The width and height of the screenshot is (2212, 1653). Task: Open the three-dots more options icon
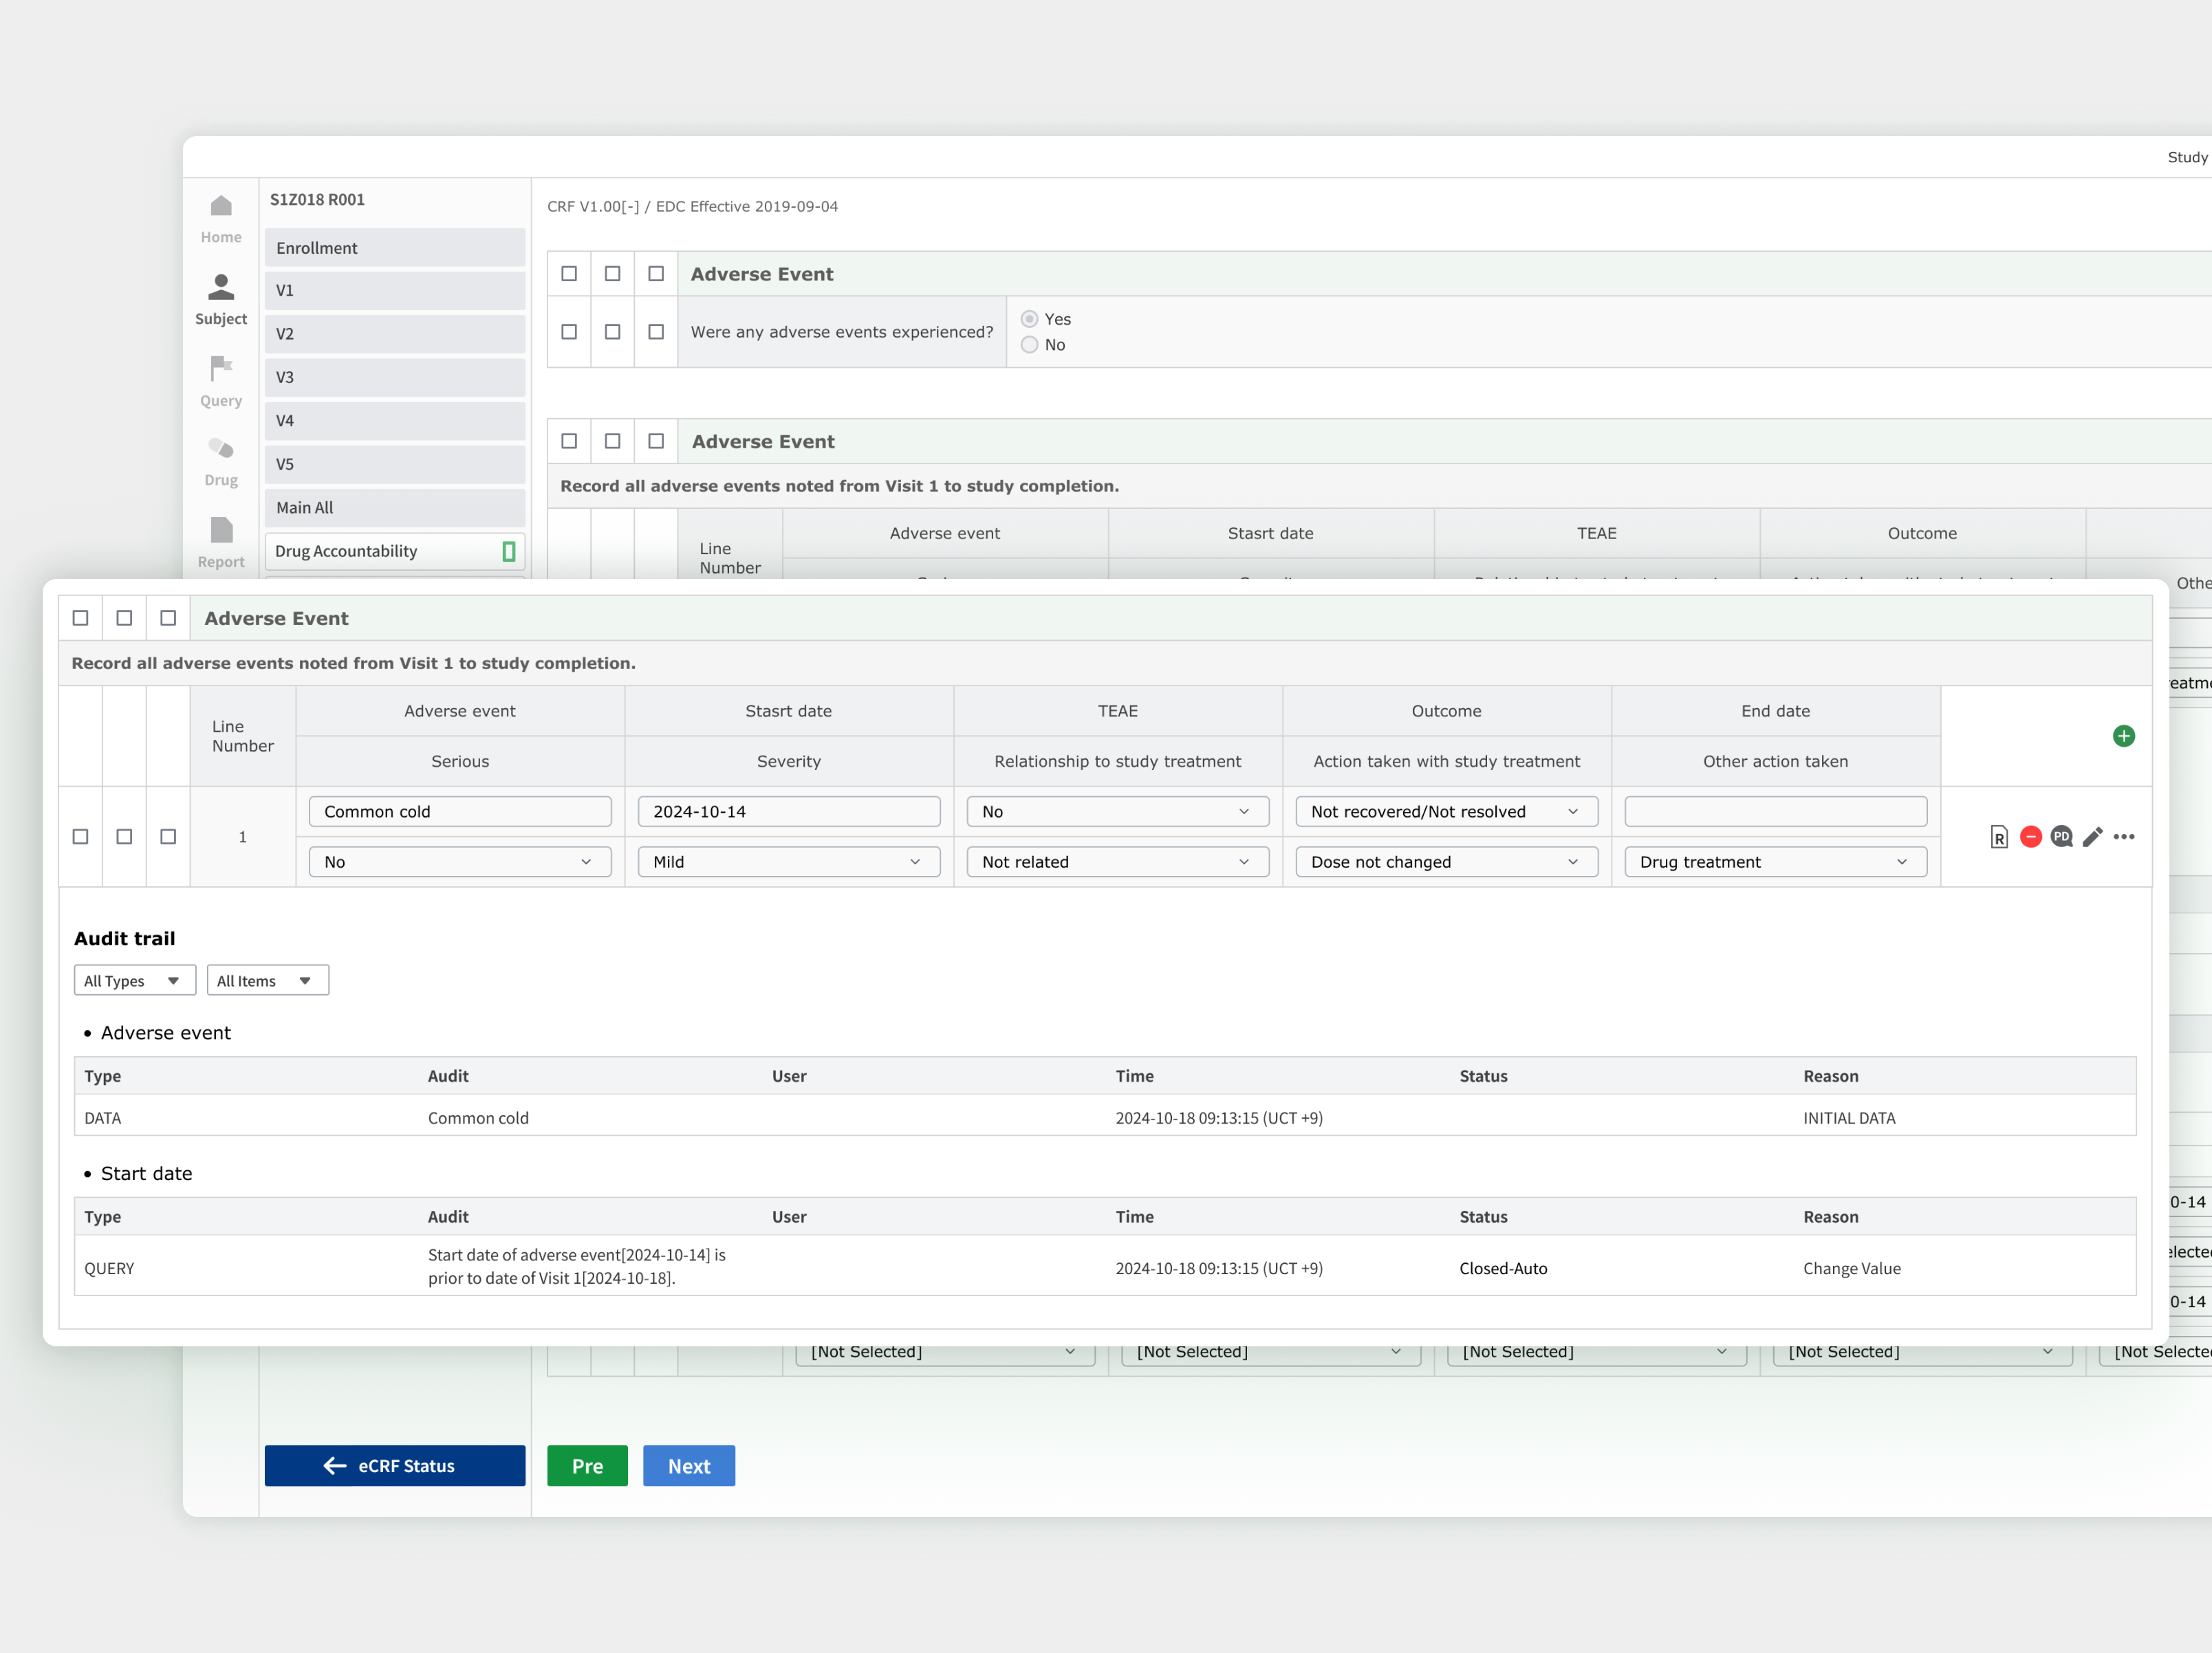click(x=2124, y=837)
